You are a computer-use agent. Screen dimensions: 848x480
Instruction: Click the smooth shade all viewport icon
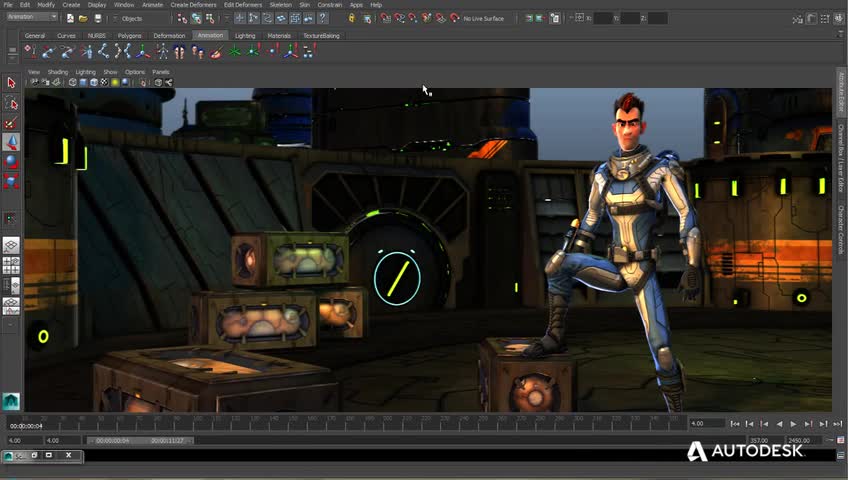pos(83,82)
